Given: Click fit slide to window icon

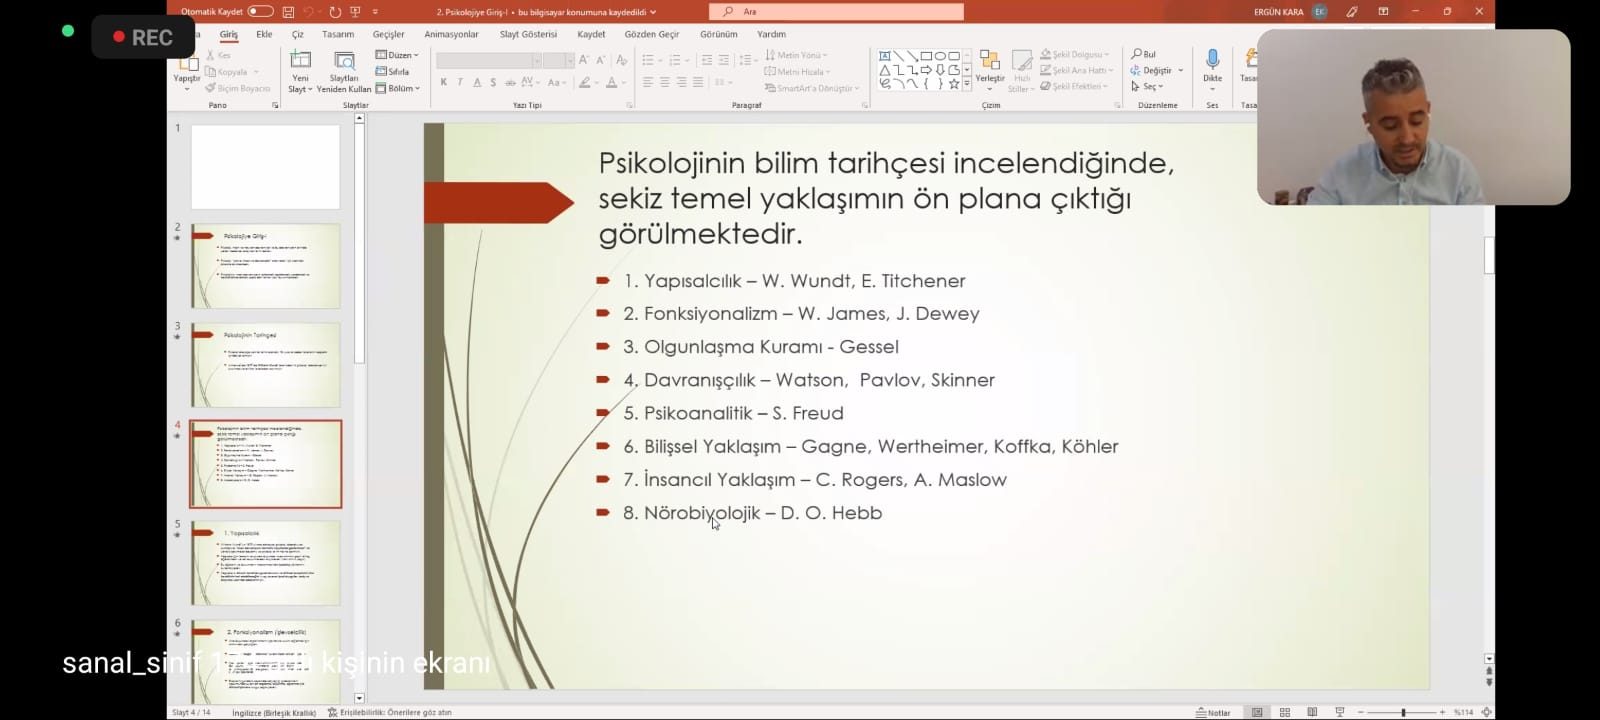Looking at the screenshot, I should tap(1486, 712).
